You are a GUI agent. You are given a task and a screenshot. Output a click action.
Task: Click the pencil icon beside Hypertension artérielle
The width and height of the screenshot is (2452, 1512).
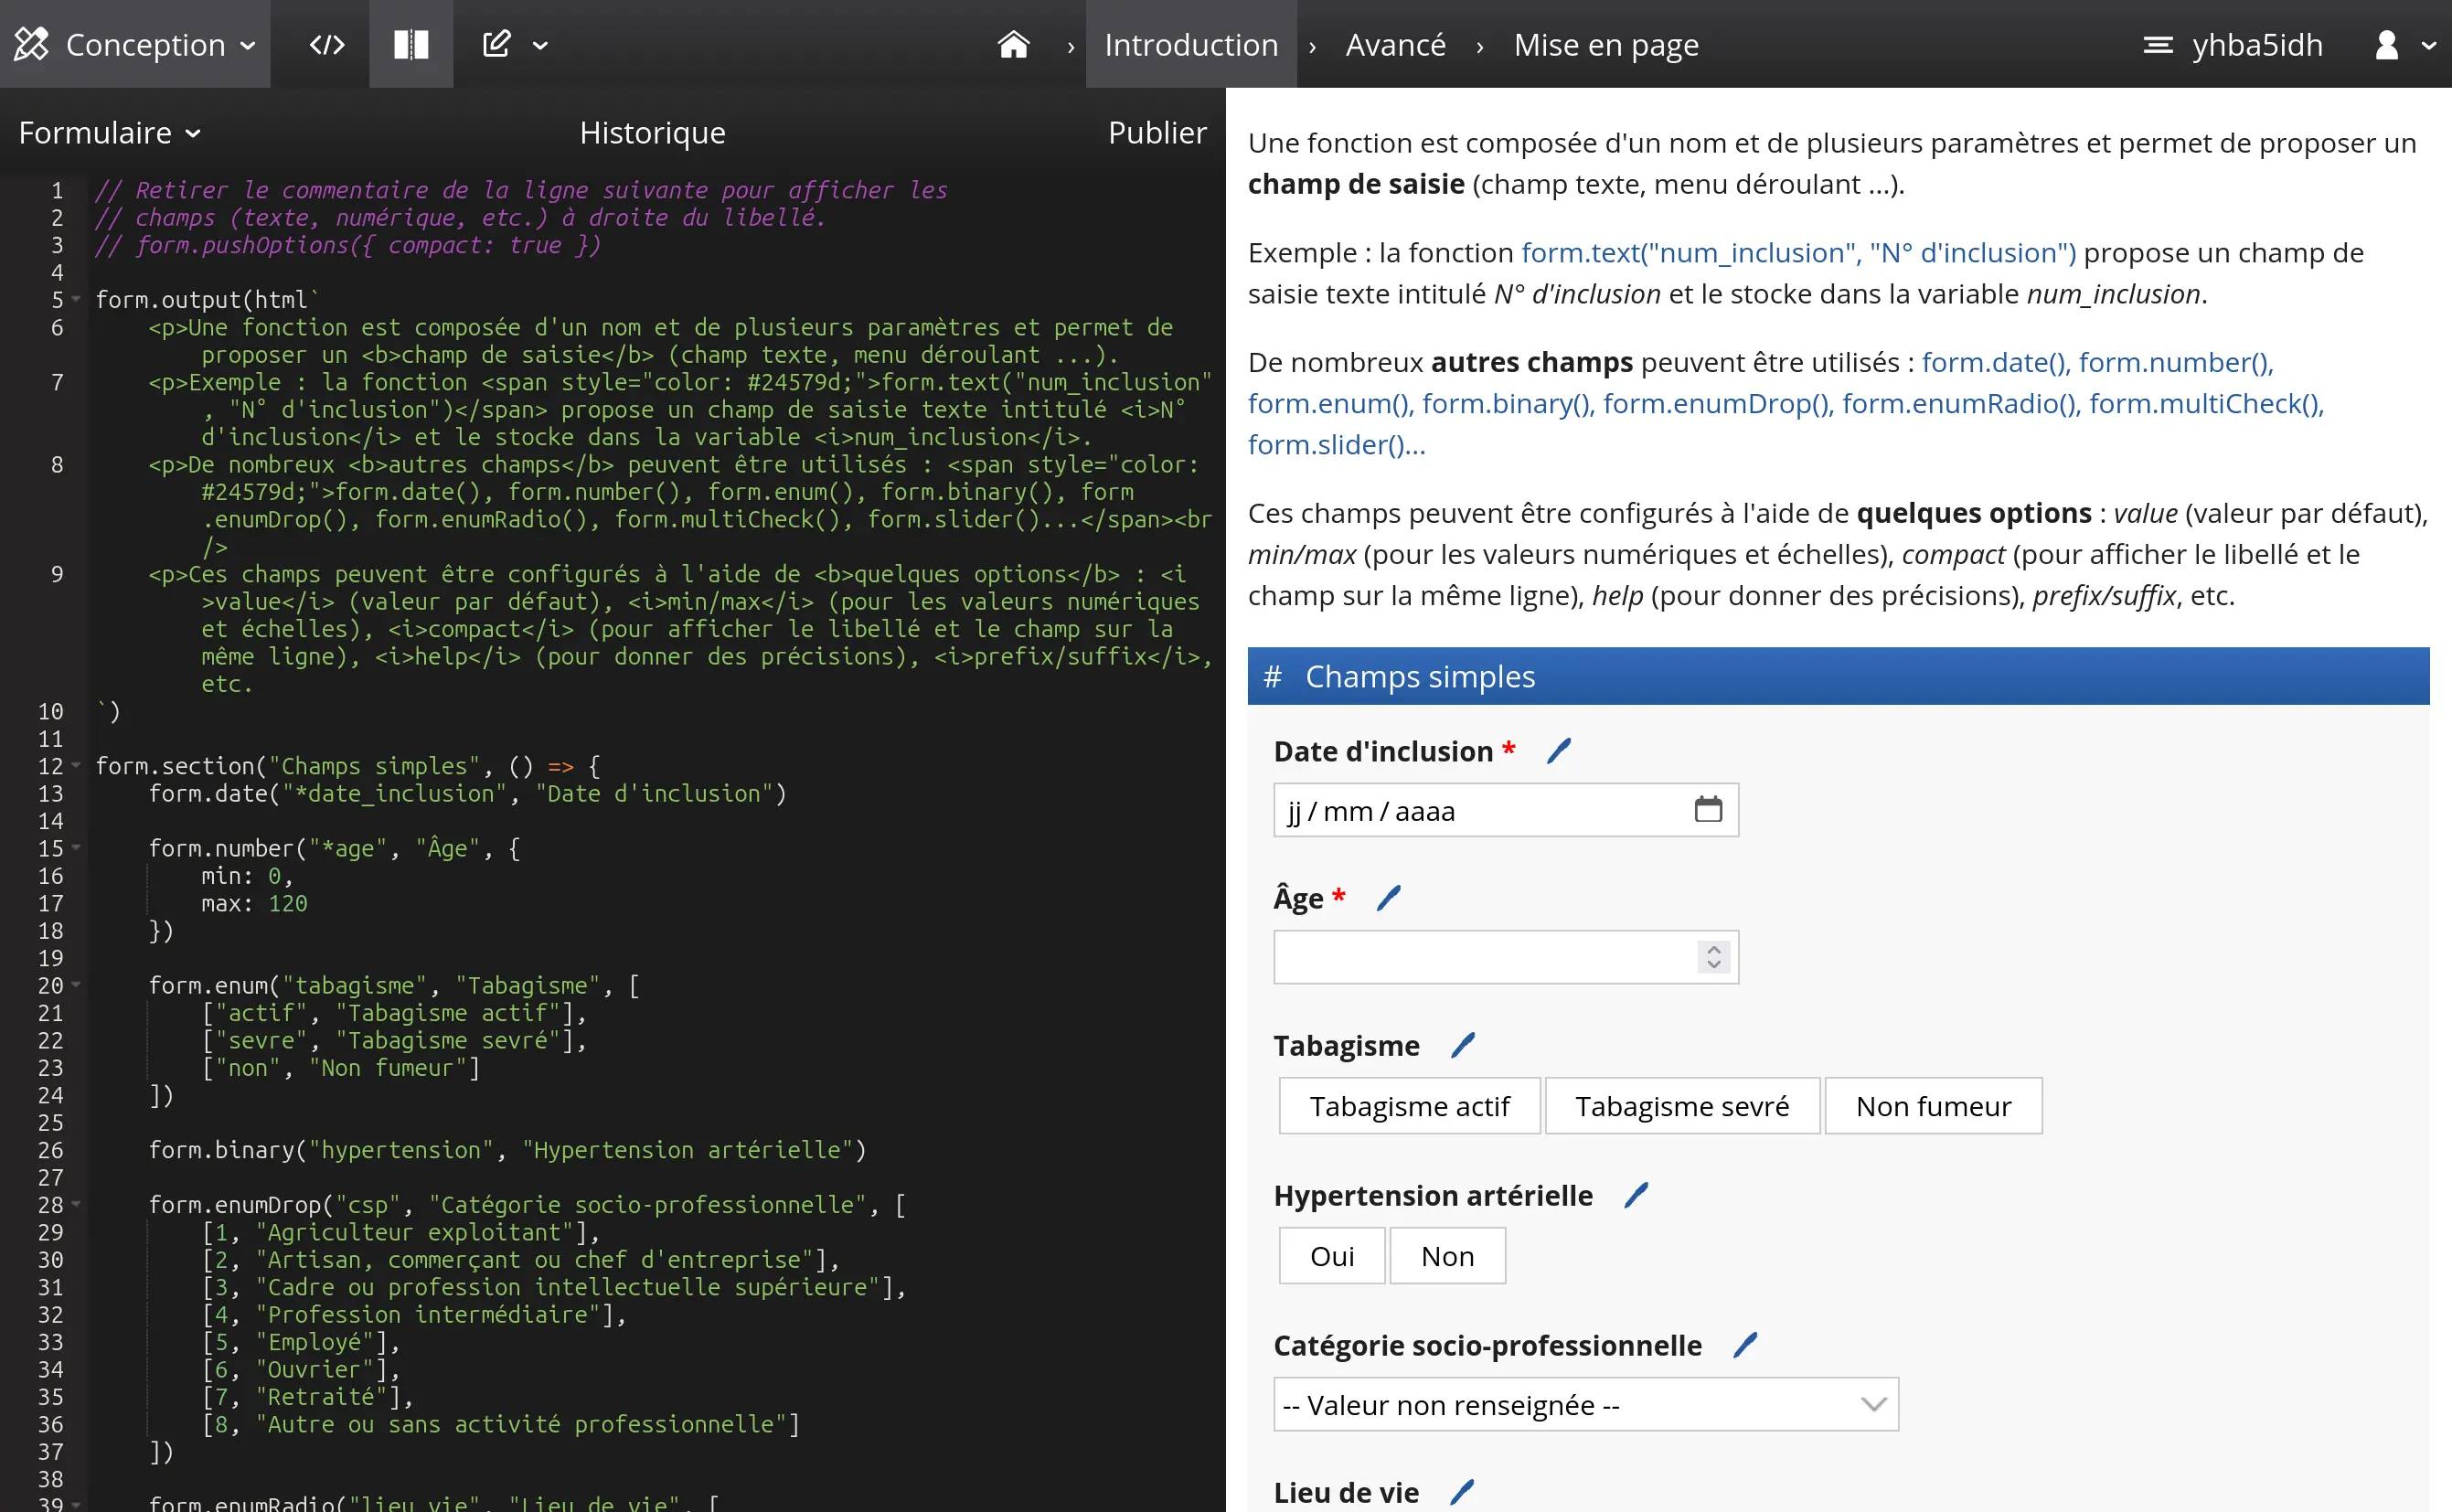[x=1636, y=1195]
